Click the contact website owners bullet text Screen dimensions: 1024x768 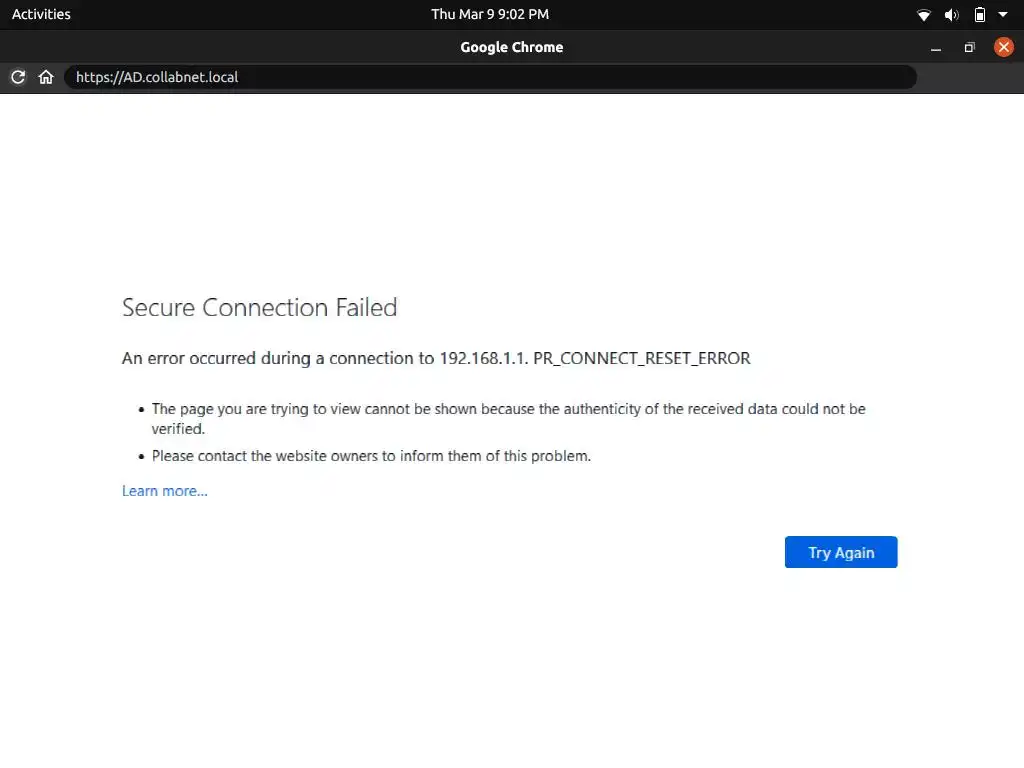pyautogui.click(x=371, y=456)
